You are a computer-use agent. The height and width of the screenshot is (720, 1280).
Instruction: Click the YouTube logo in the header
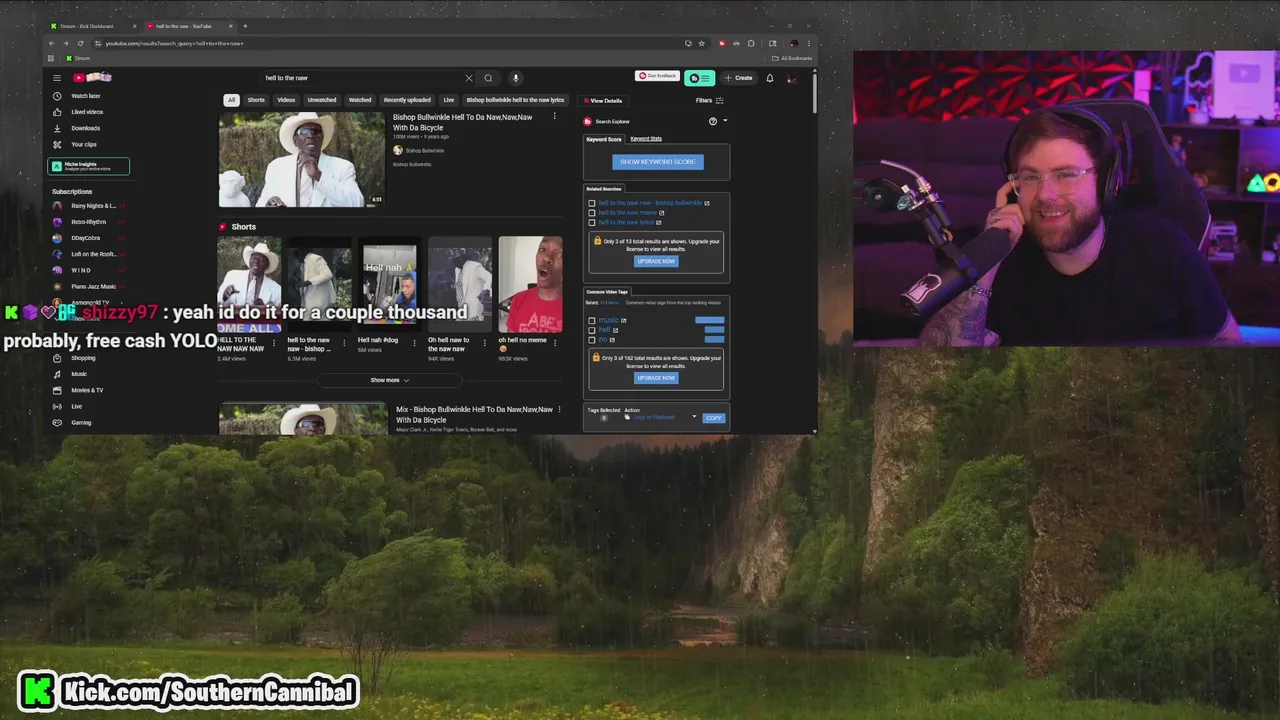91,78
